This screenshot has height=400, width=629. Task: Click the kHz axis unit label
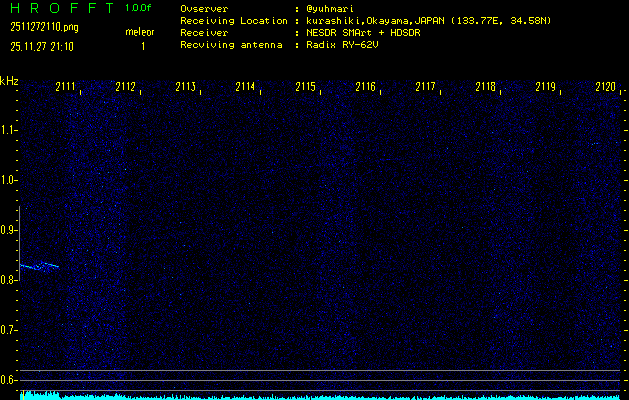tap(9, 81)
